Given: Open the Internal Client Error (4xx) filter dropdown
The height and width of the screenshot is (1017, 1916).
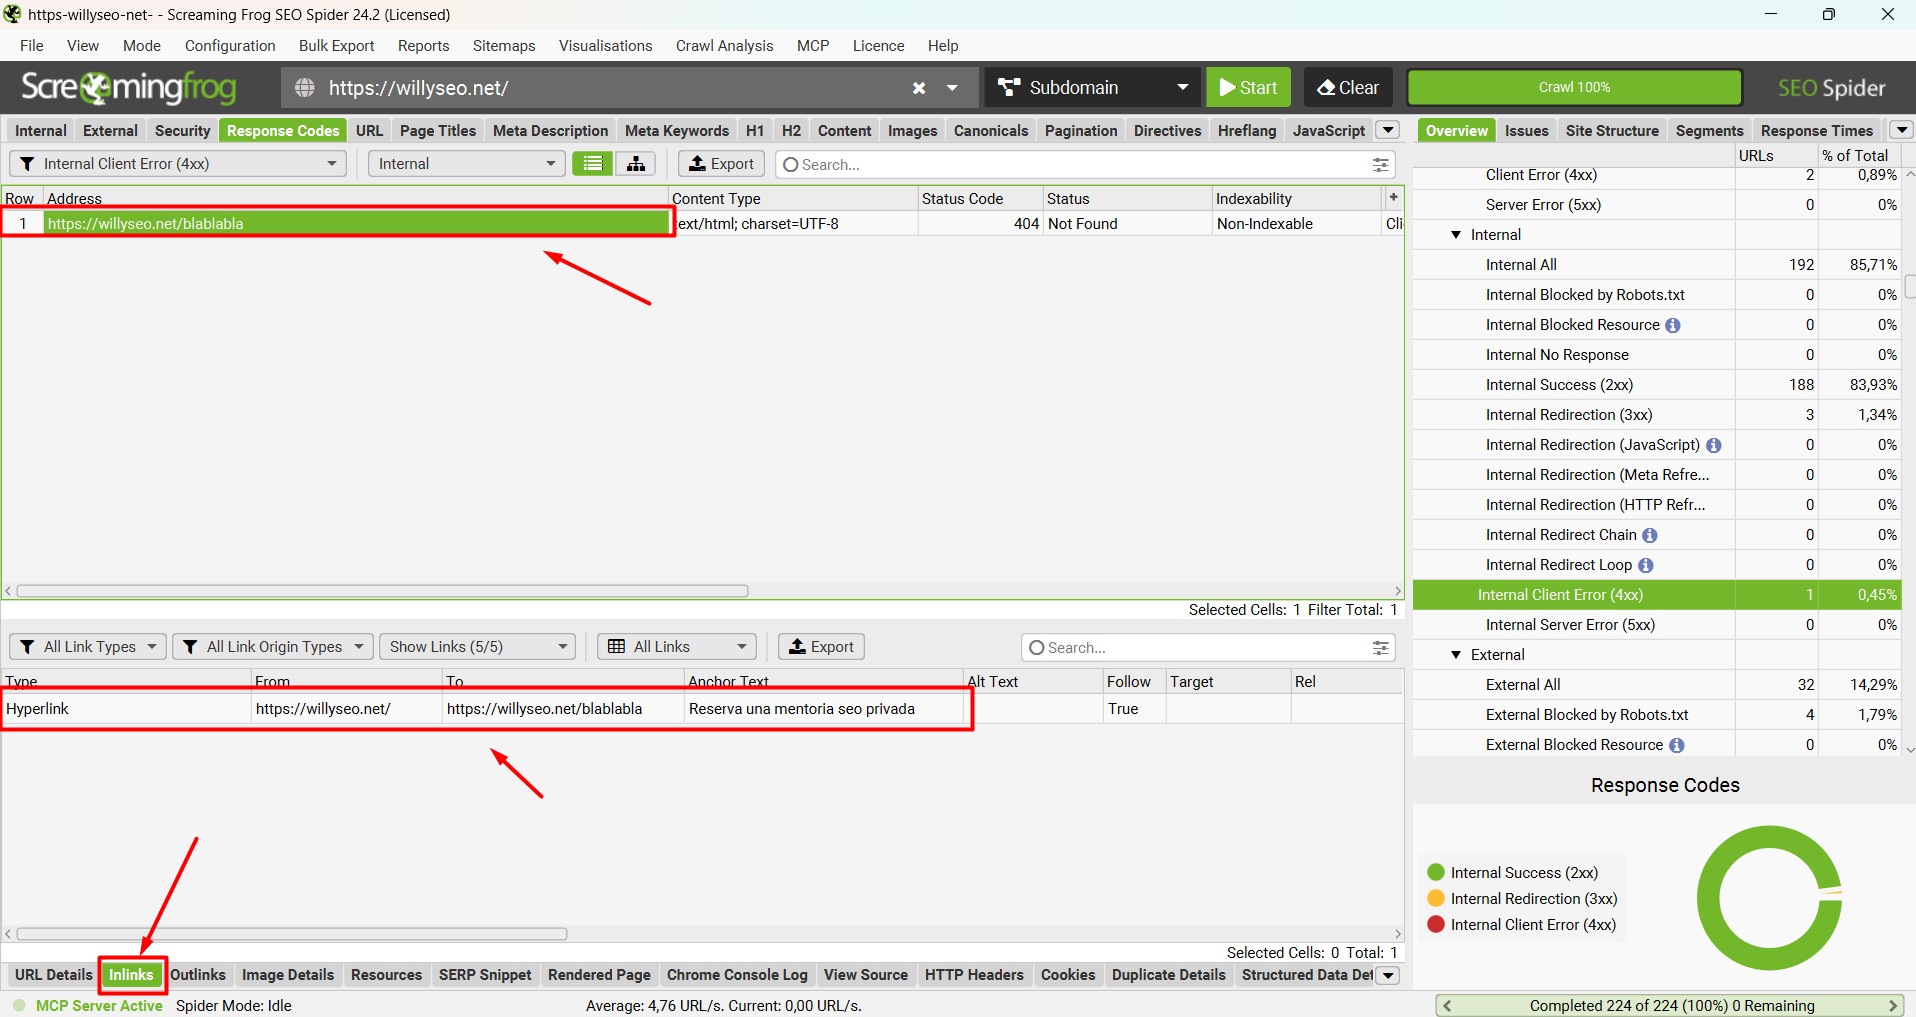Looking at the screenshot, I should [178, 164].
